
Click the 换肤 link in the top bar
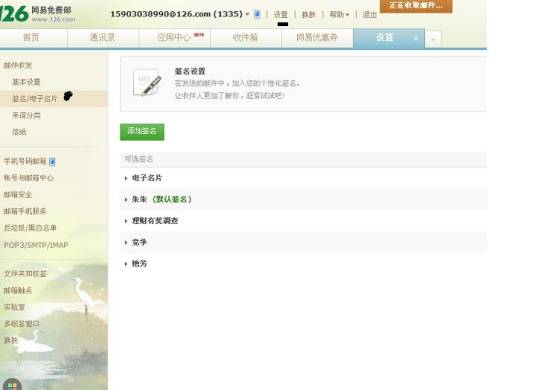coord(308,14)
